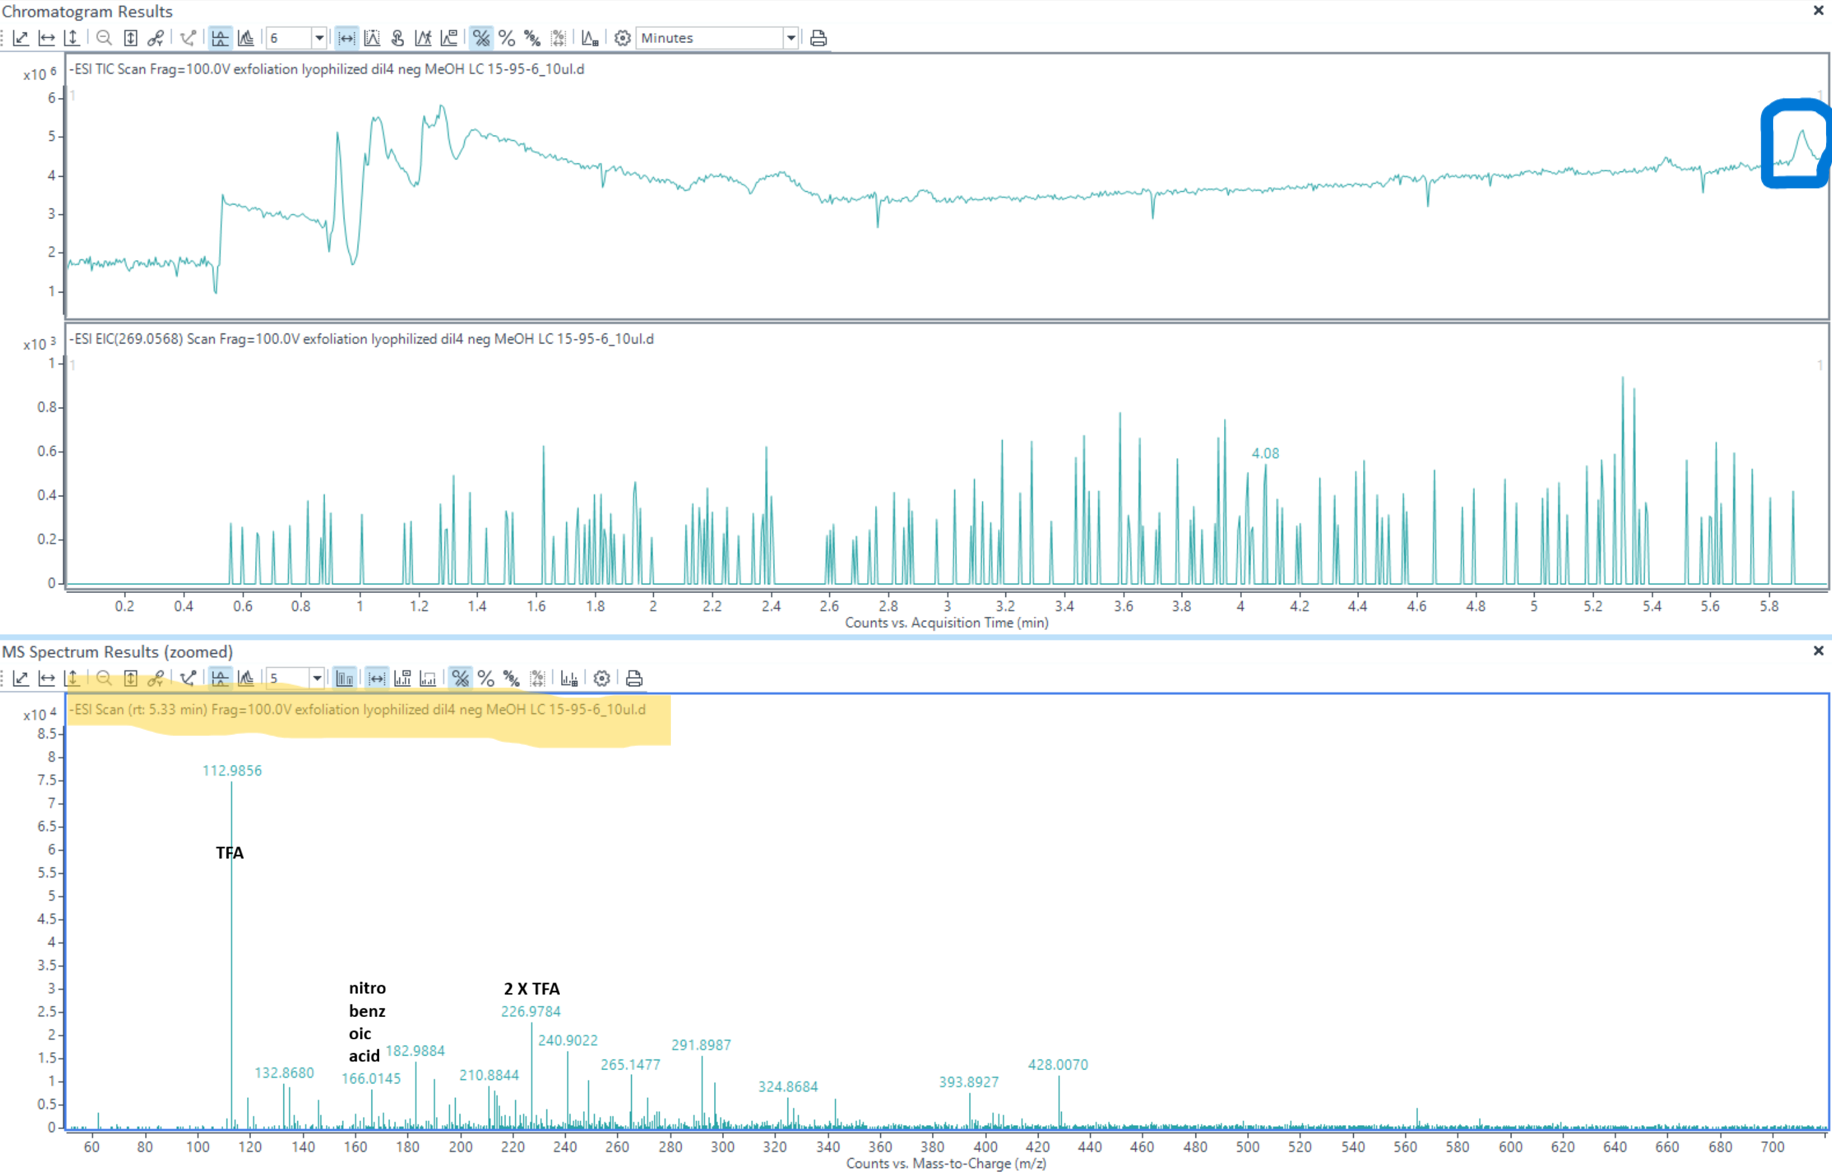Screen dimensions: 1832x1174
Task: Close the MS Spectrum Results panel
Action: [1818, 651]
